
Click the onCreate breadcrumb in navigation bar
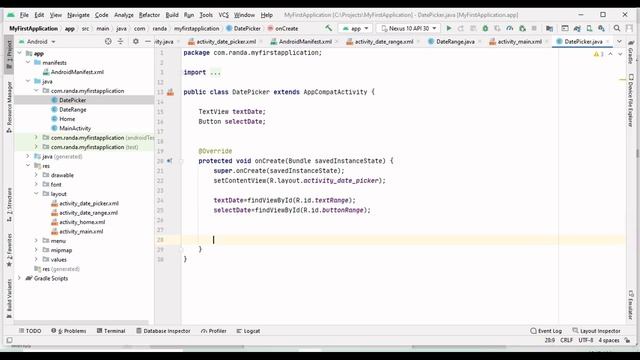pyautogui.click(x=283, y=29)
